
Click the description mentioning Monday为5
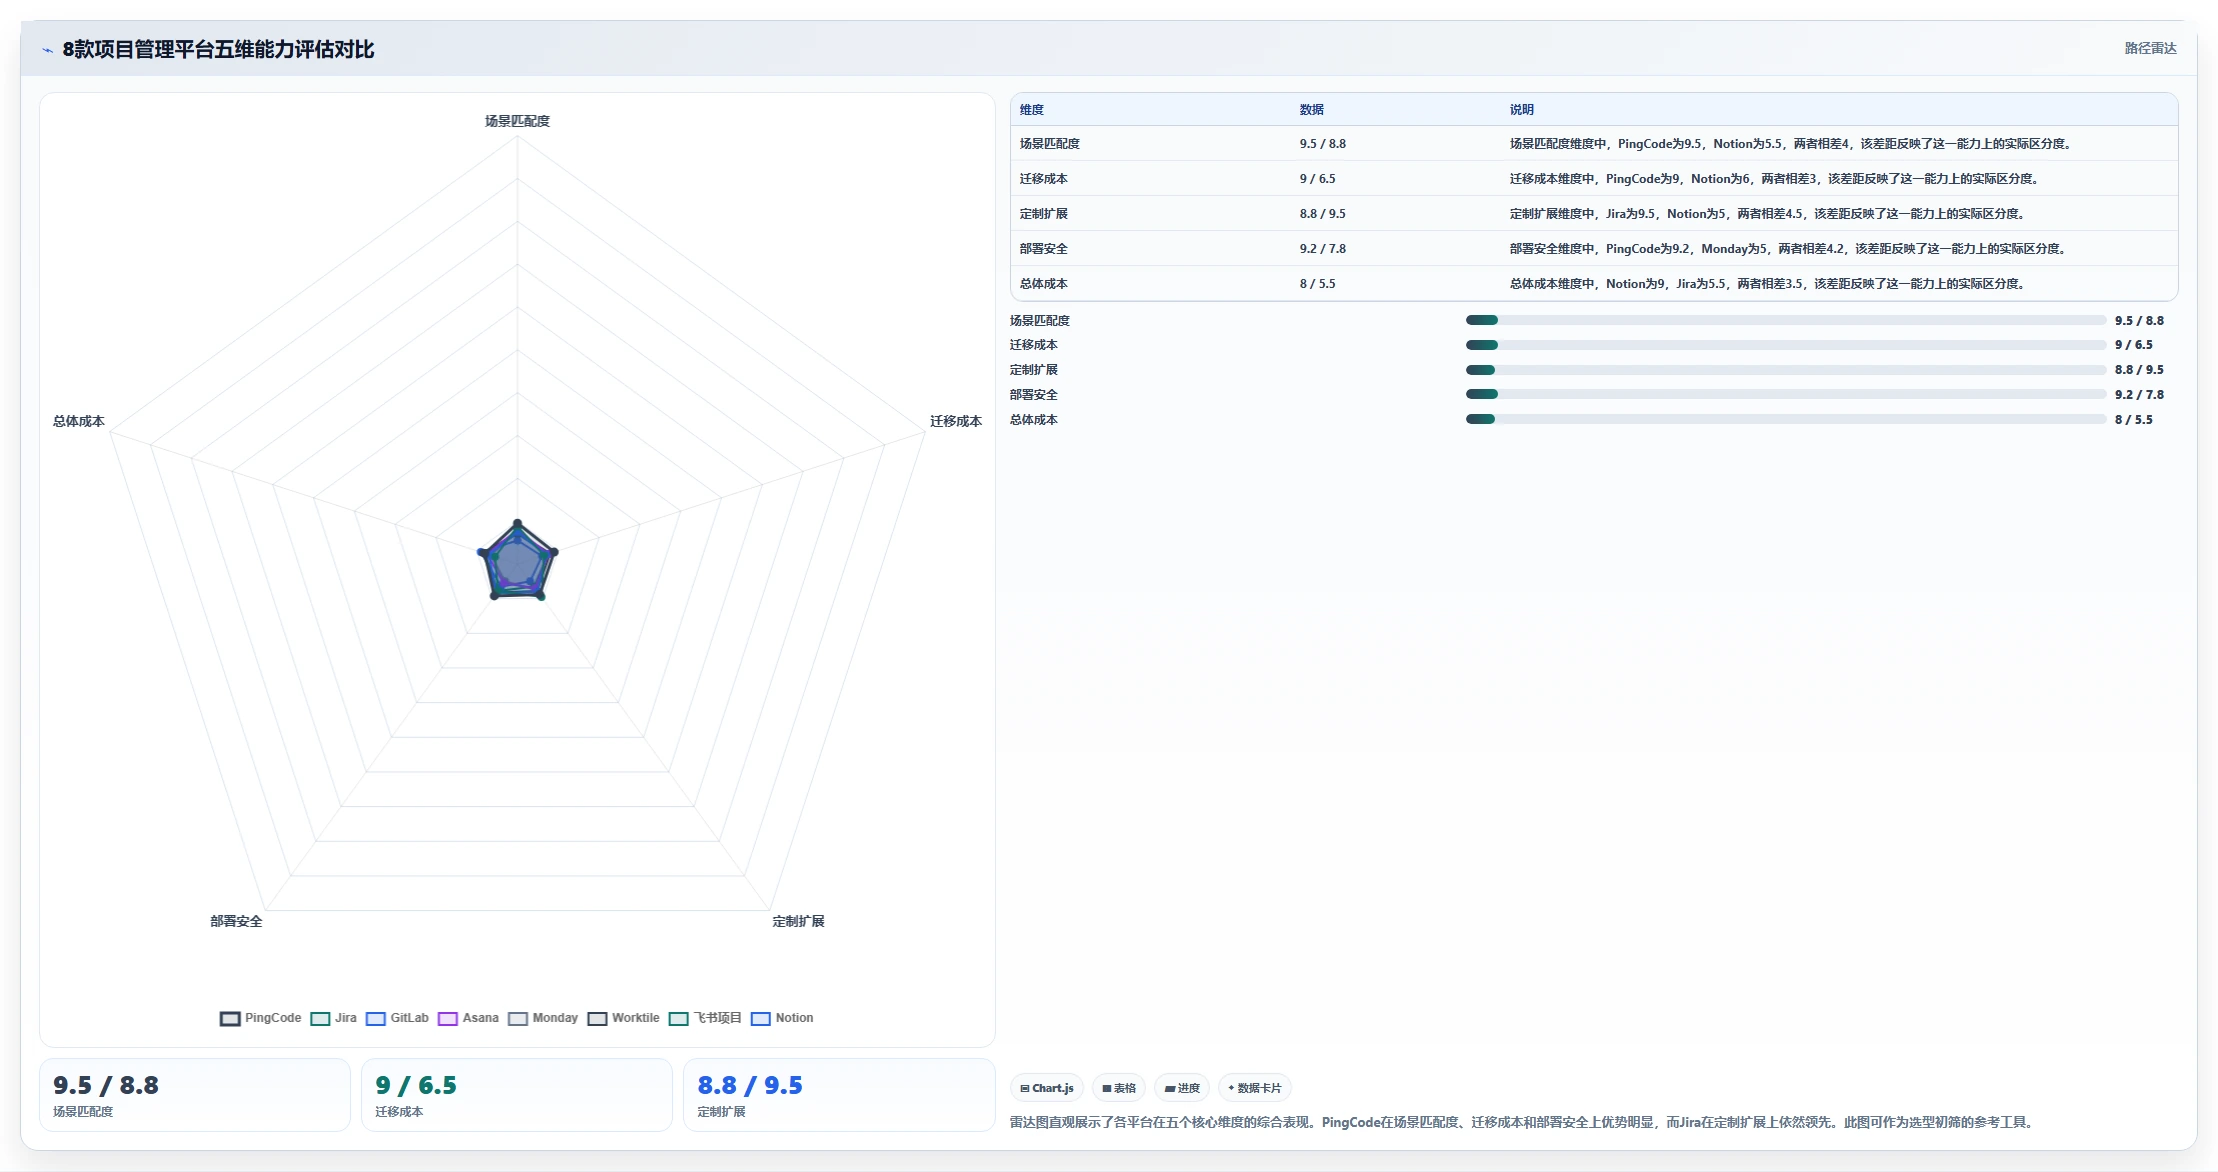1789,249
